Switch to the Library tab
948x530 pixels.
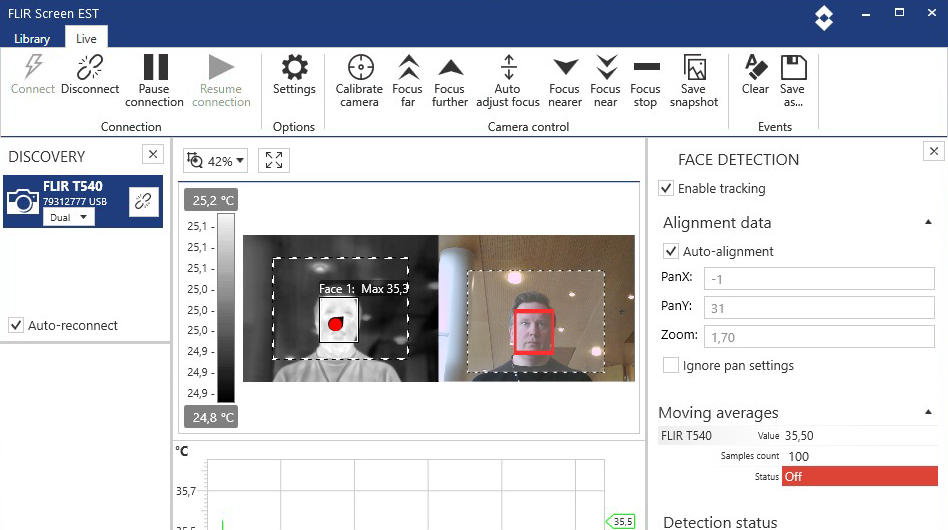coord(32,38)
